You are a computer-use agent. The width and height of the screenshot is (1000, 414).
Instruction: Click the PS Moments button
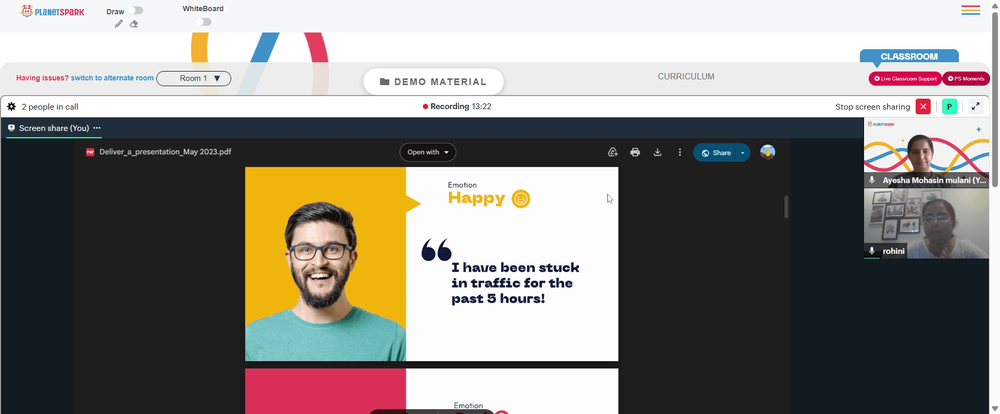tap(966, 78)
